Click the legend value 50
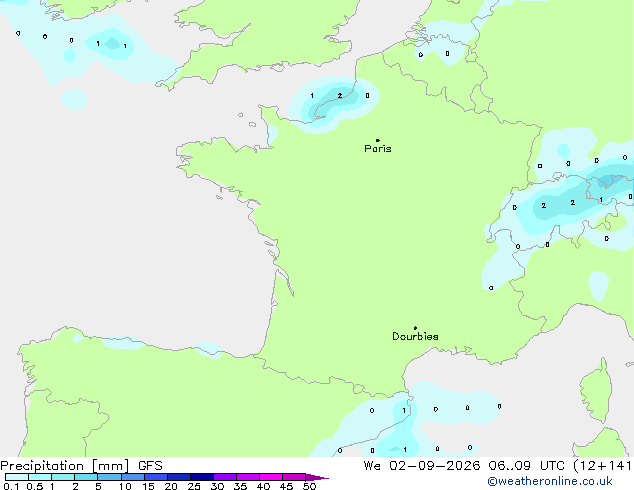This screenshot has width=634, height=490. tap(309, 486)
